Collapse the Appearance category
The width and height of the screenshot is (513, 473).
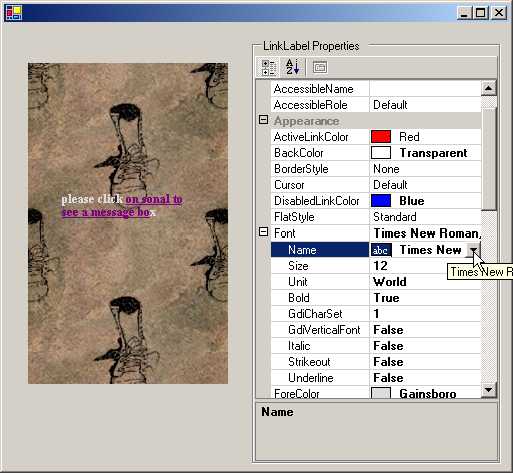[263, 120]
